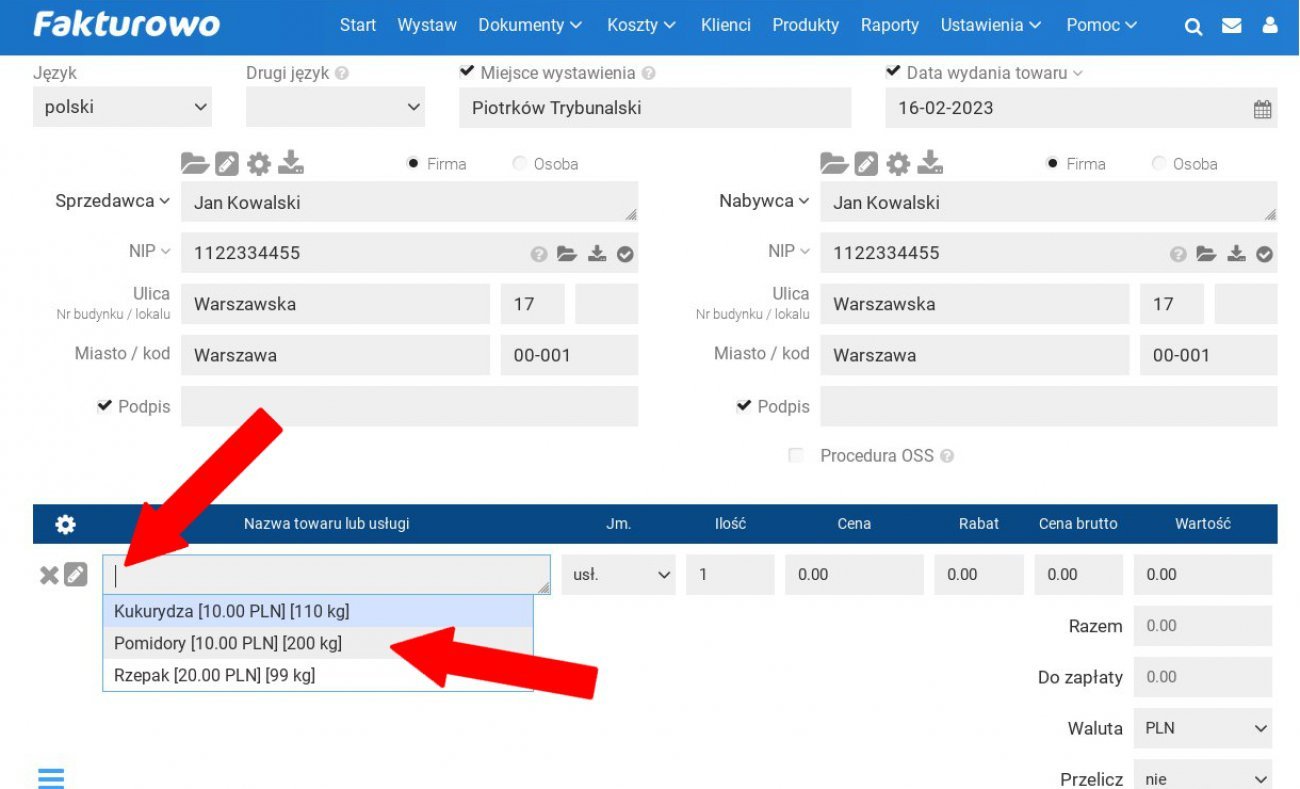Select Osoba radio for the seller
The width and height of the screenshot is (1300, 789).
click(519, 164)
